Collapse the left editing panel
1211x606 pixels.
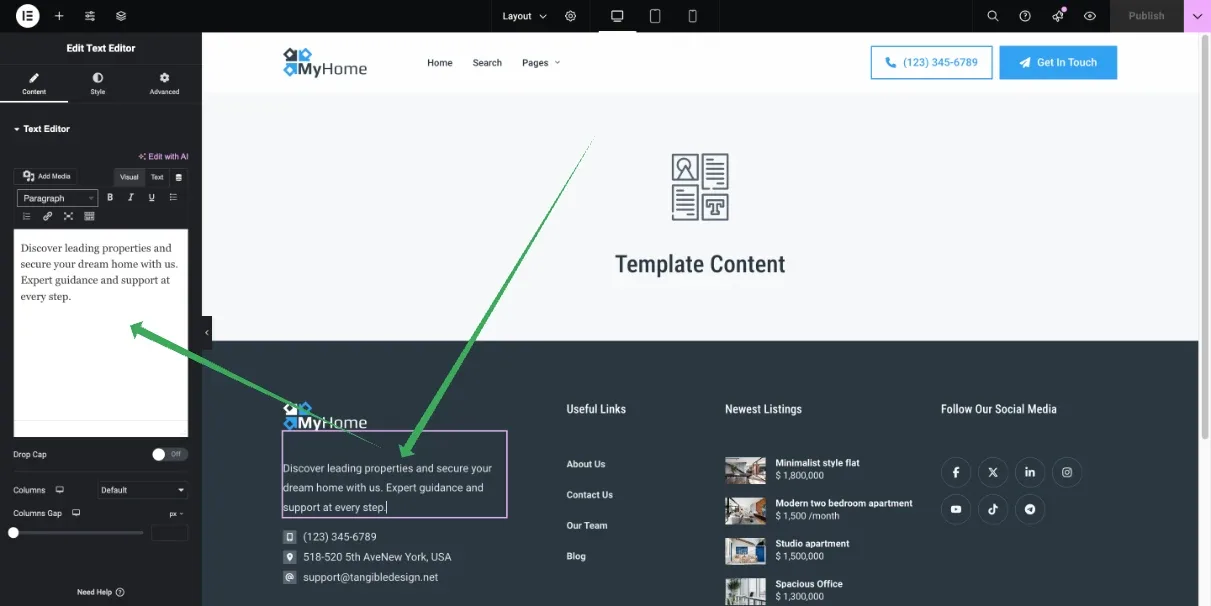[207, 332]
